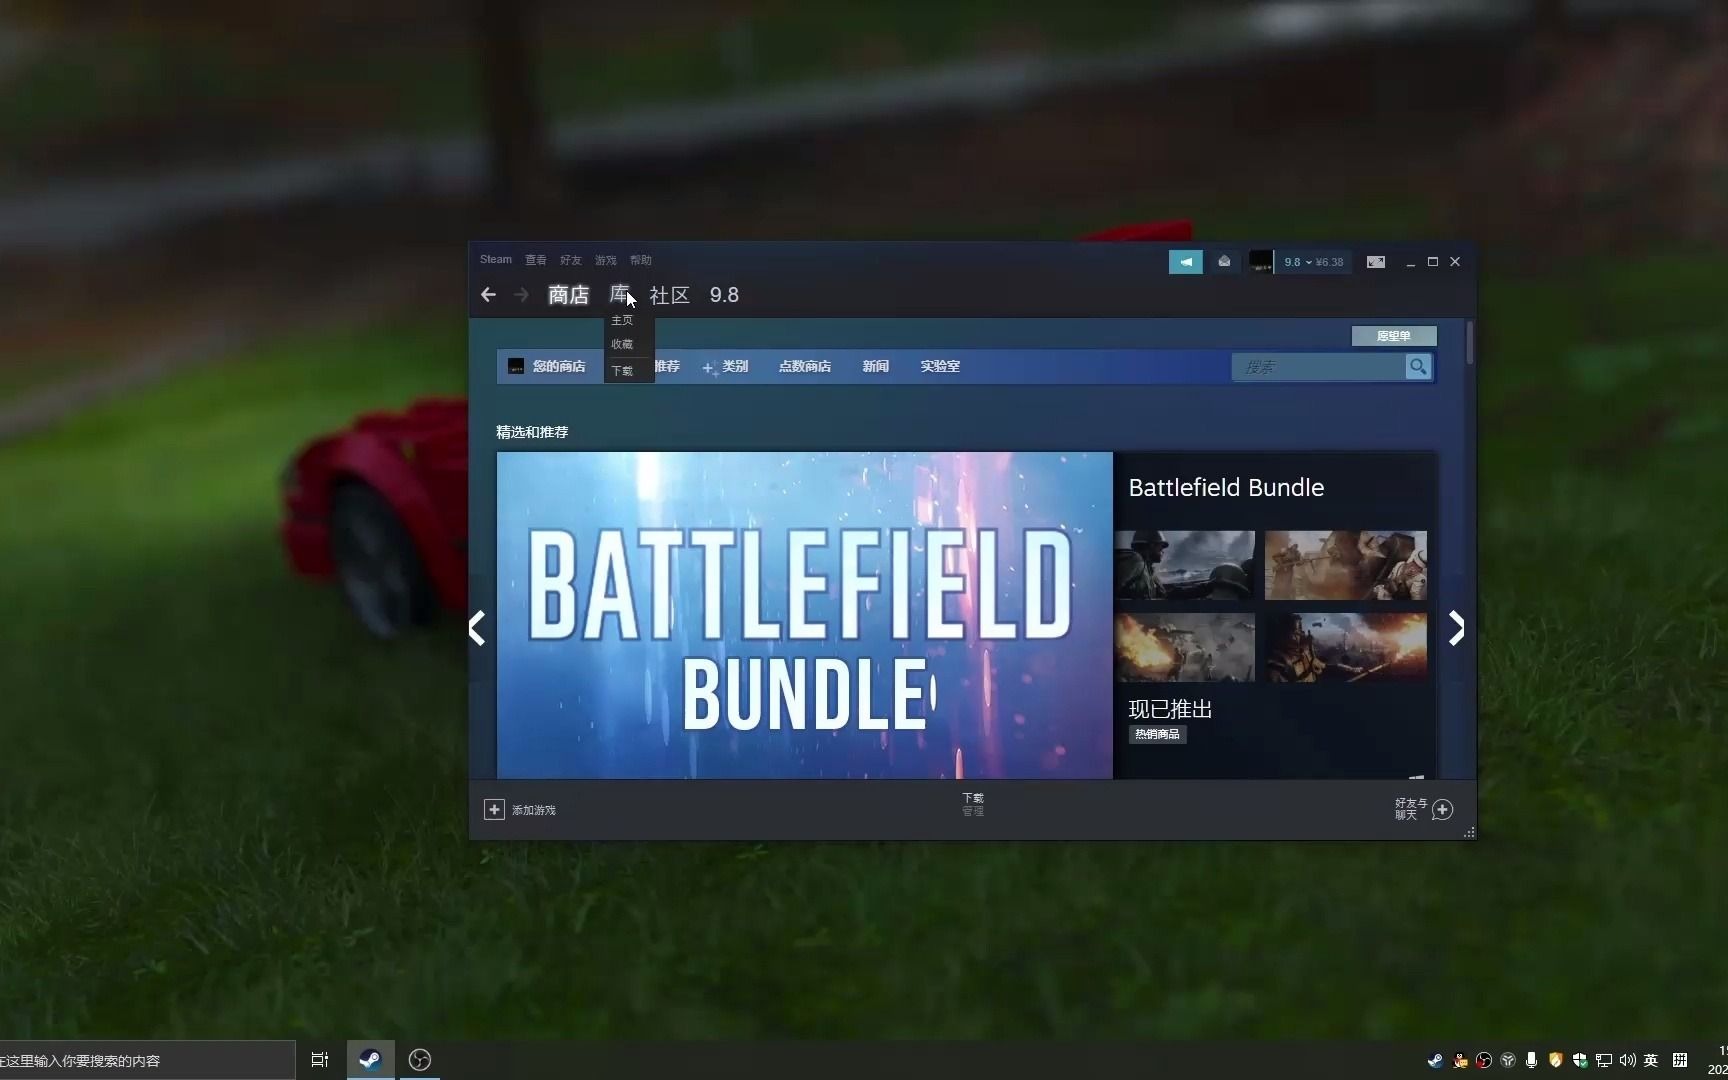Open the Steam menu in menu bar
The height and width of the screenshot is (1080, 1728).
495,260
